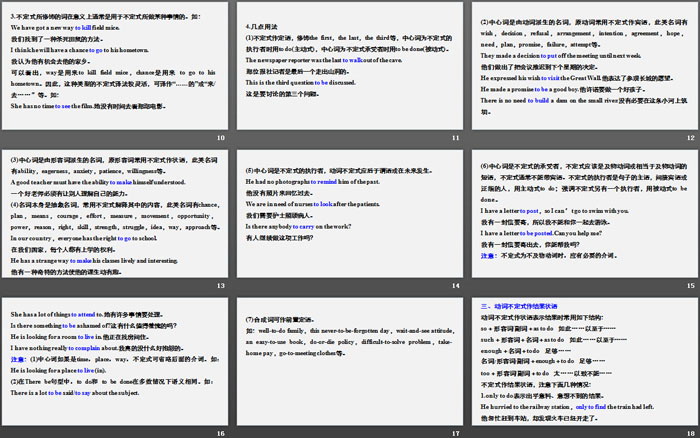Click the slide number 13 label

[x=221, y=286]
